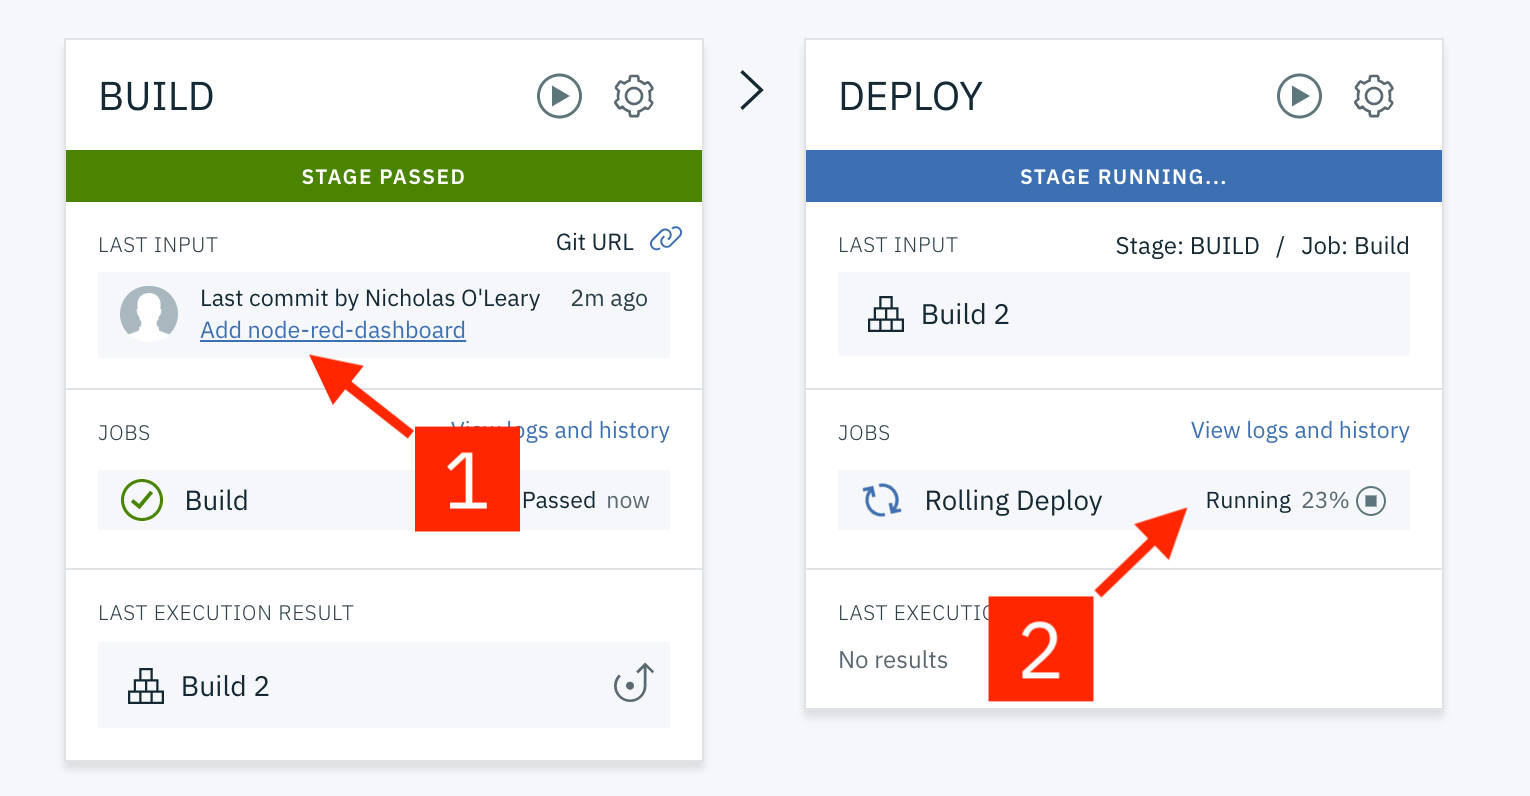The width and height of the screenshot is (1530, 796).
Task: Click the STAGE PASSED status banner
Action: pyautogui.click(x=383, y=177)
